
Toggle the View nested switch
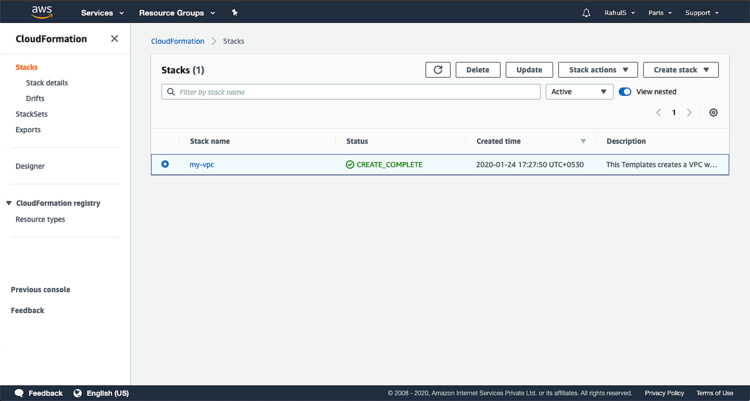point(625,92)
